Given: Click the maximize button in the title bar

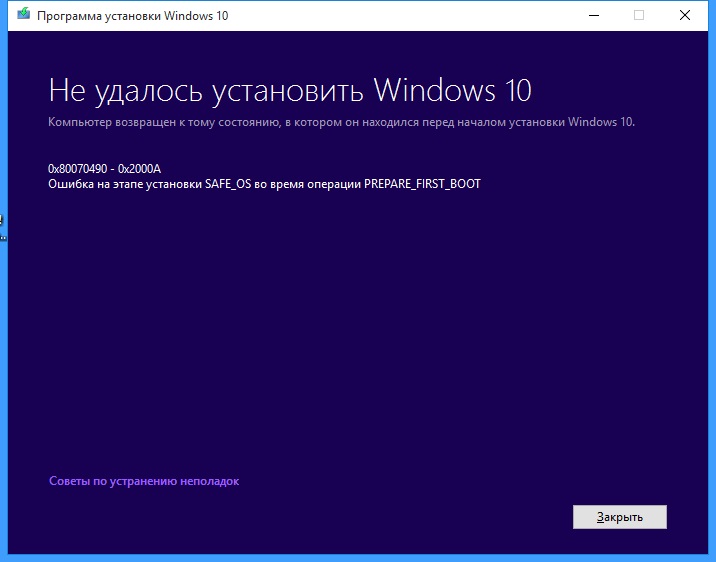Looking at the screenshot, I should click(639, 16).
